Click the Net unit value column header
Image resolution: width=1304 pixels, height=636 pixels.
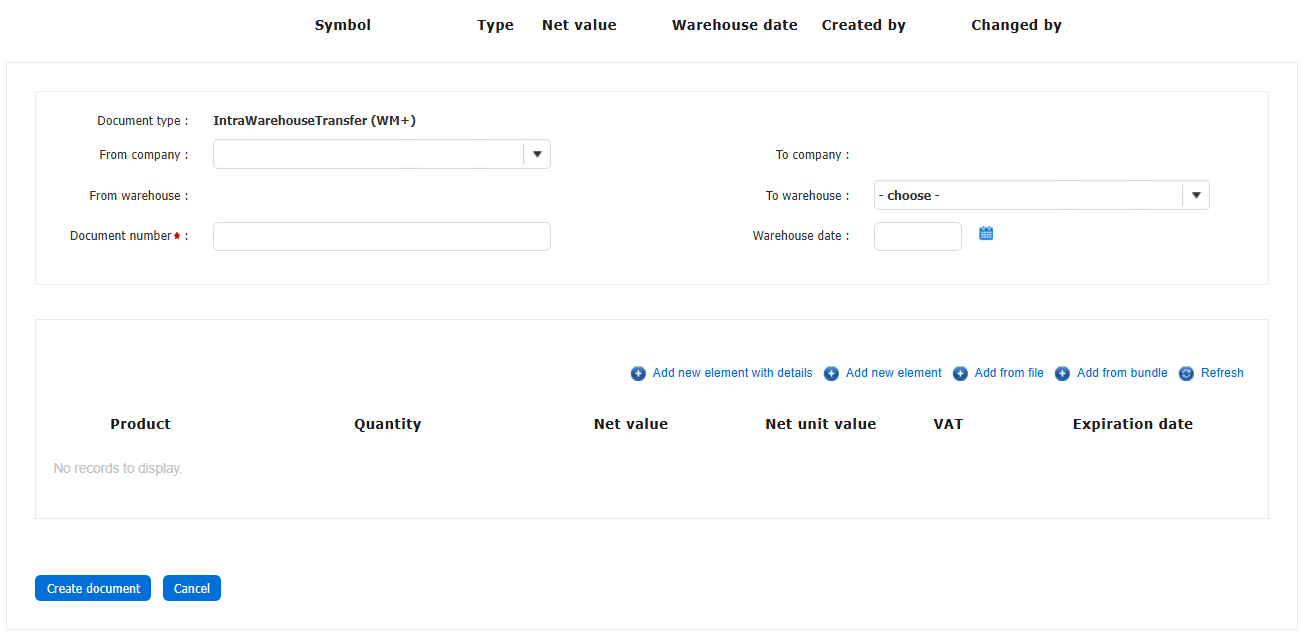point(820,424)
